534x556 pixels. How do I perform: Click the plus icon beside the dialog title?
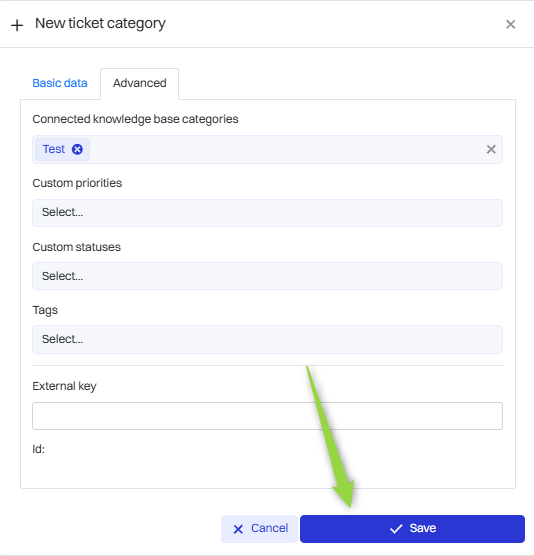click(17, 25)
